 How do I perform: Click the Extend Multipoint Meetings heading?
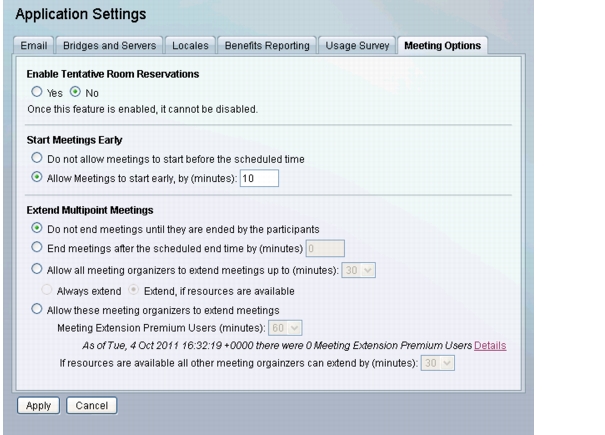(x=90, y=210)
